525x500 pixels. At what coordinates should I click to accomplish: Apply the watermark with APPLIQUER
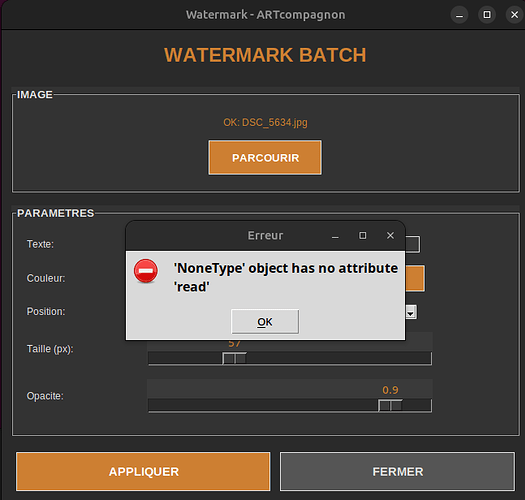pyautogui.click(x=143, y=472)
